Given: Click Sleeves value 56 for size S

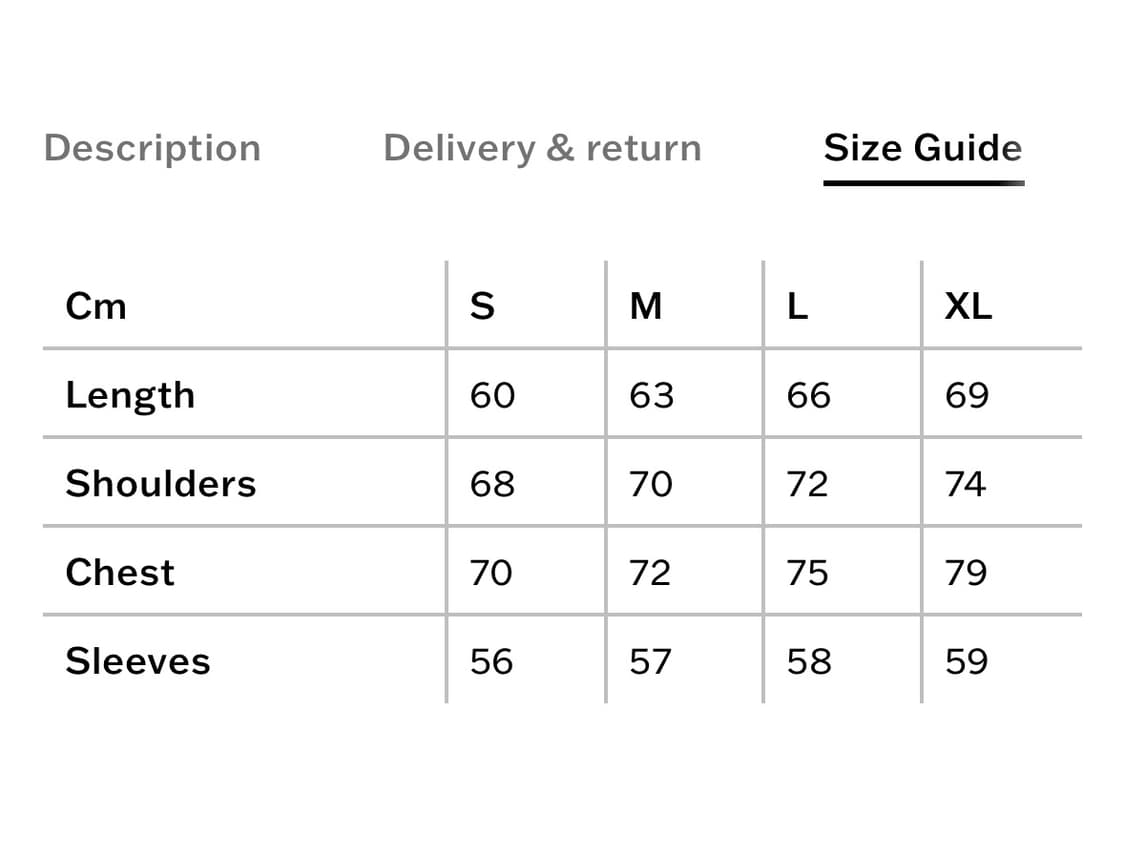Looking at the screenshot, I should (492, 662).
